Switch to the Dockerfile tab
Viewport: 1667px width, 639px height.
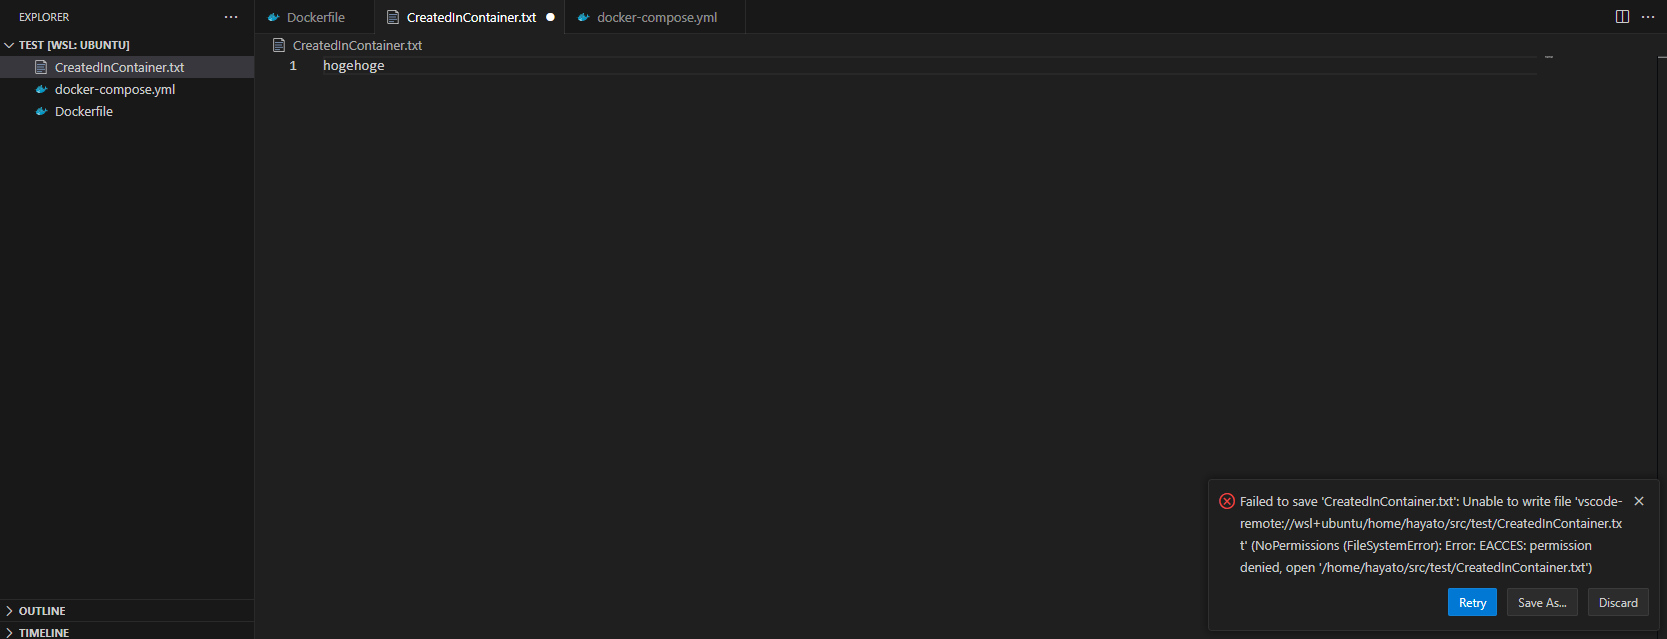[314, 17]
